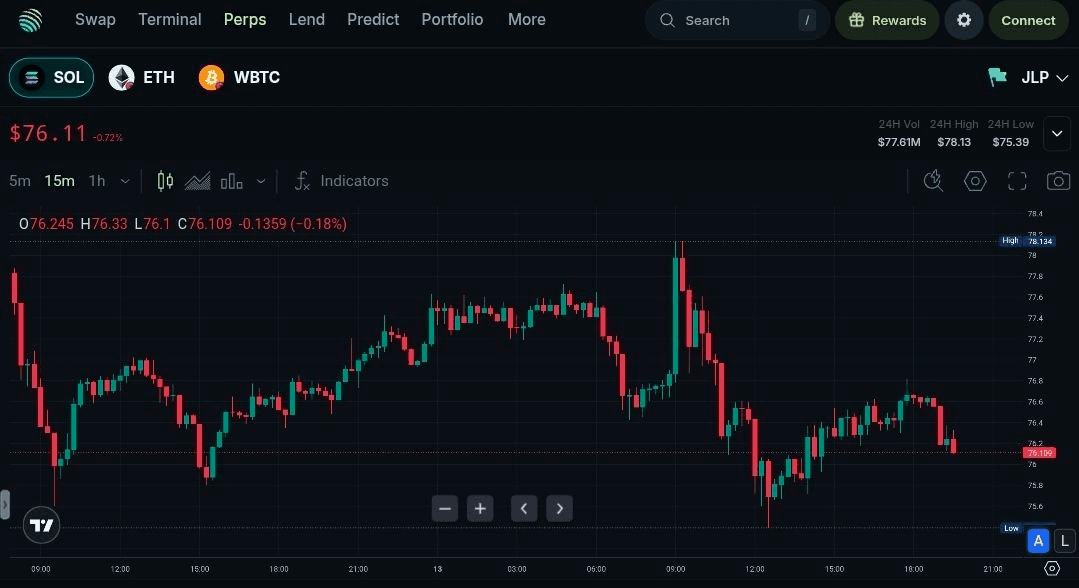
Task: Go to the Perps tab
Action: click(x=245, y=19)
